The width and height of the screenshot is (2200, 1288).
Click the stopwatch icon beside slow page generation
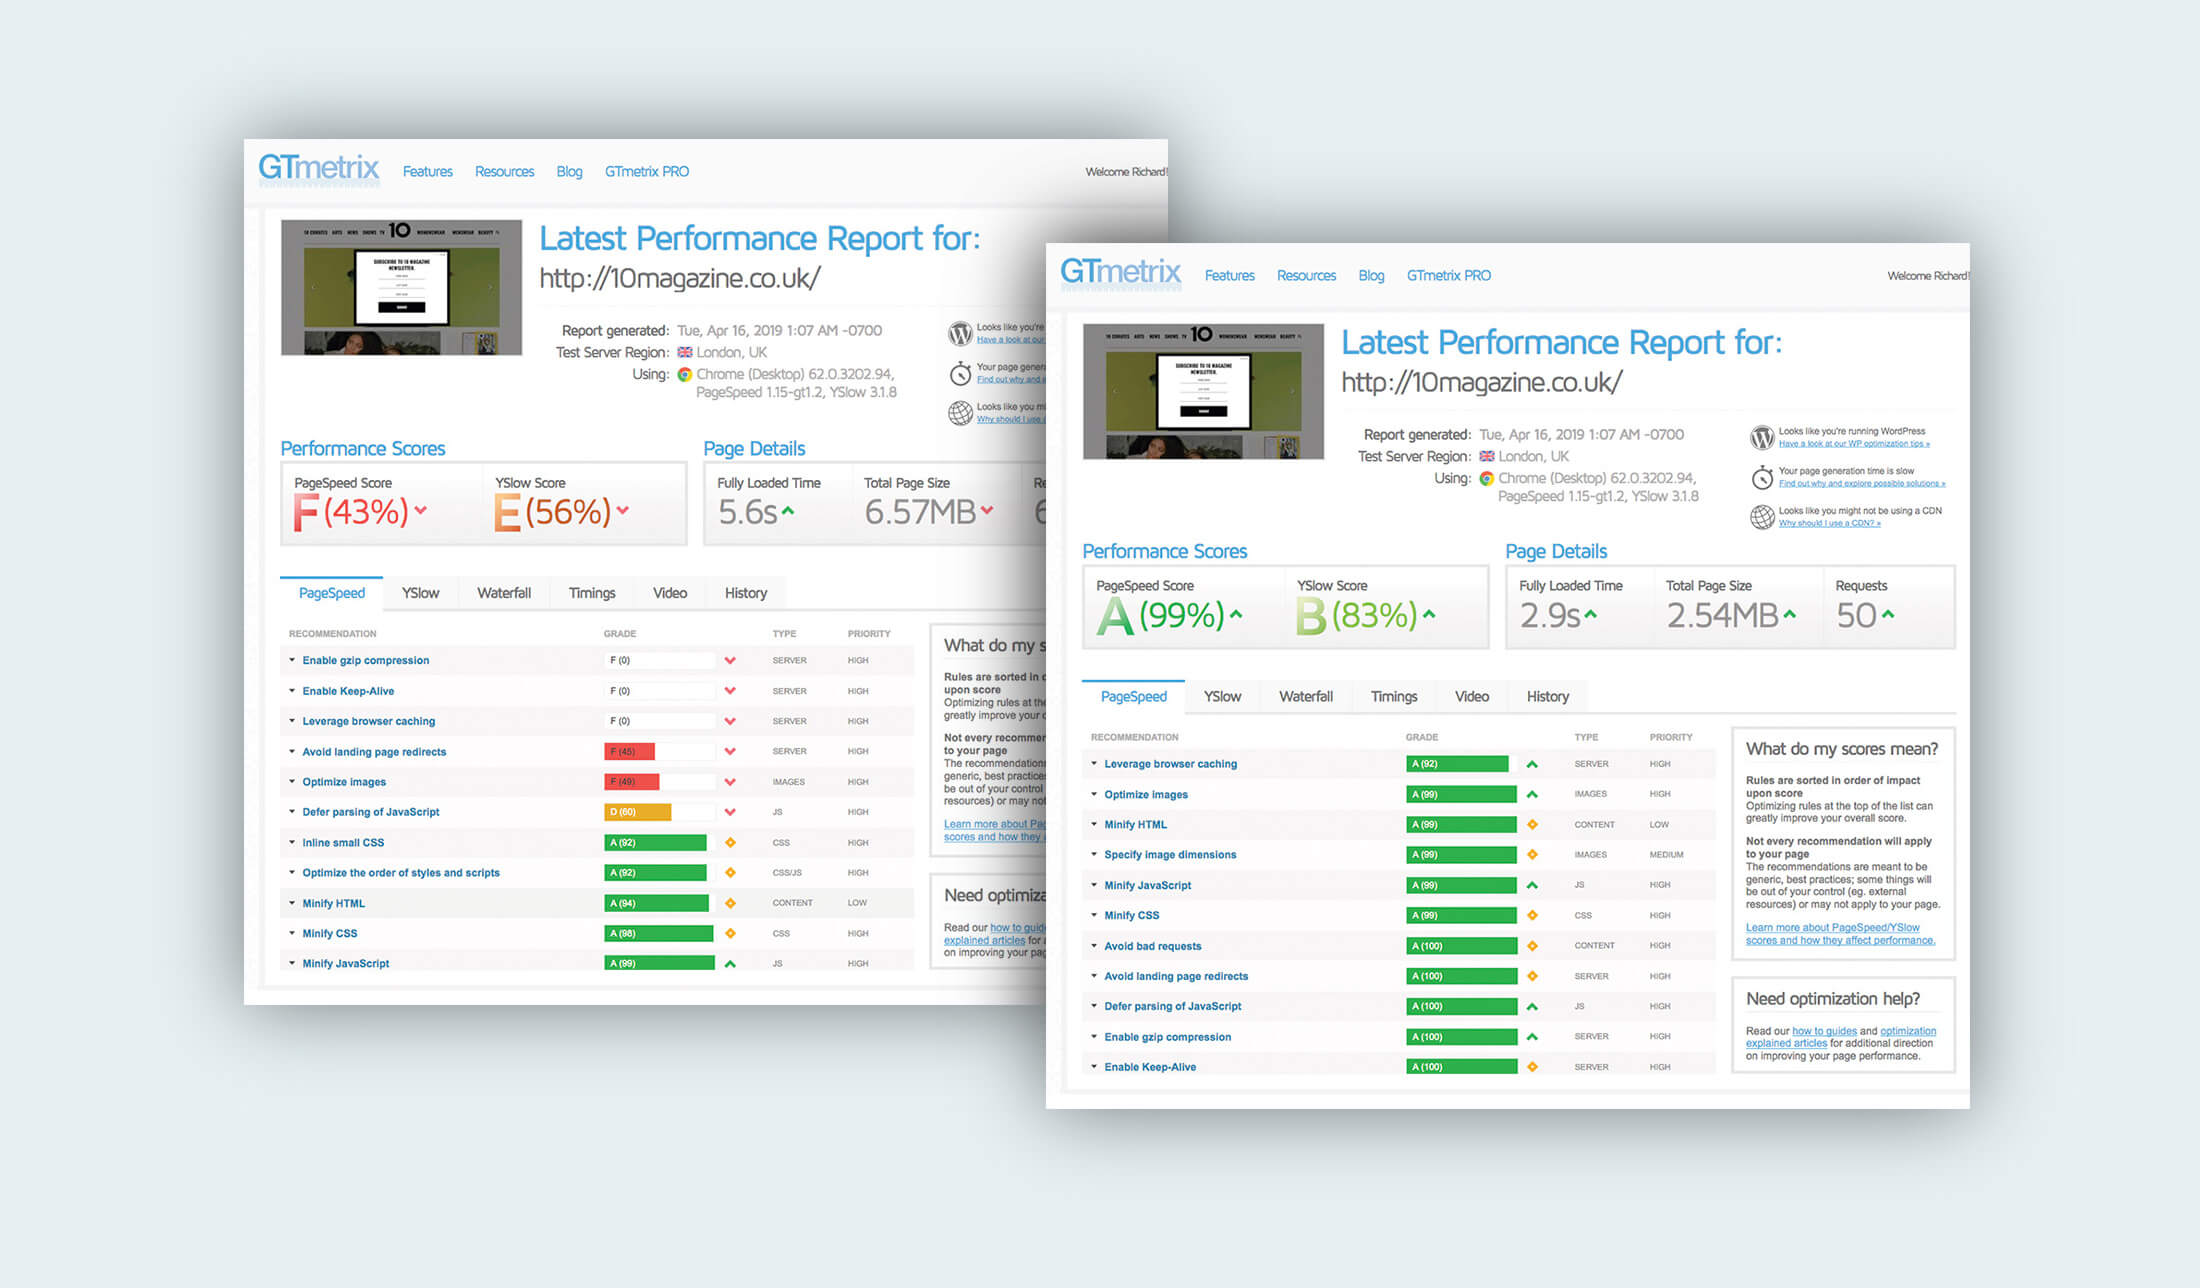[1761, 477]
